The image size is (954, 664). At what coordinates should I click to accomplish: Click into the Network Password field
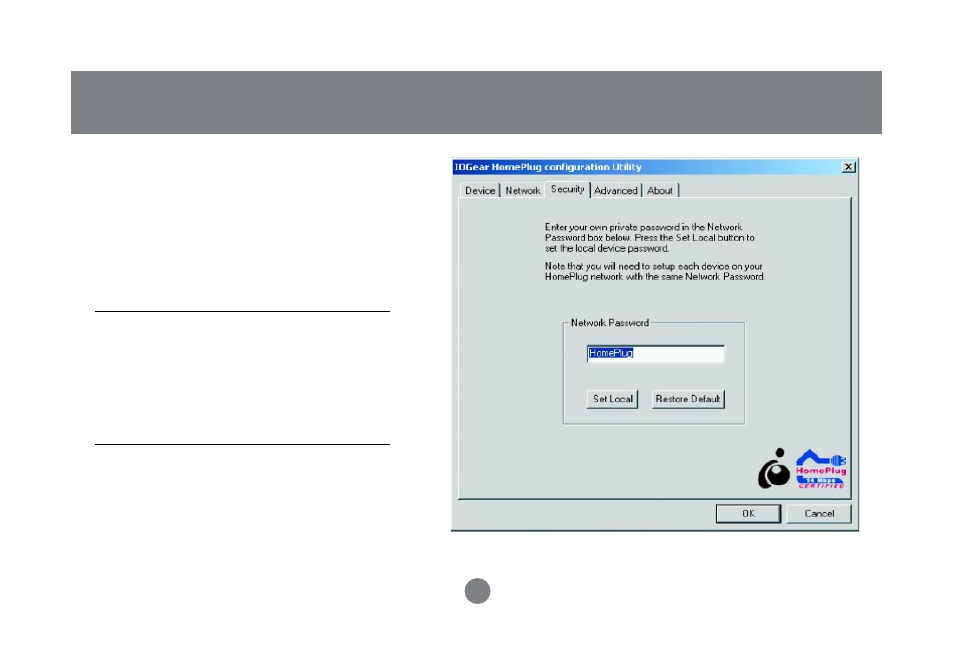(655, 354)
